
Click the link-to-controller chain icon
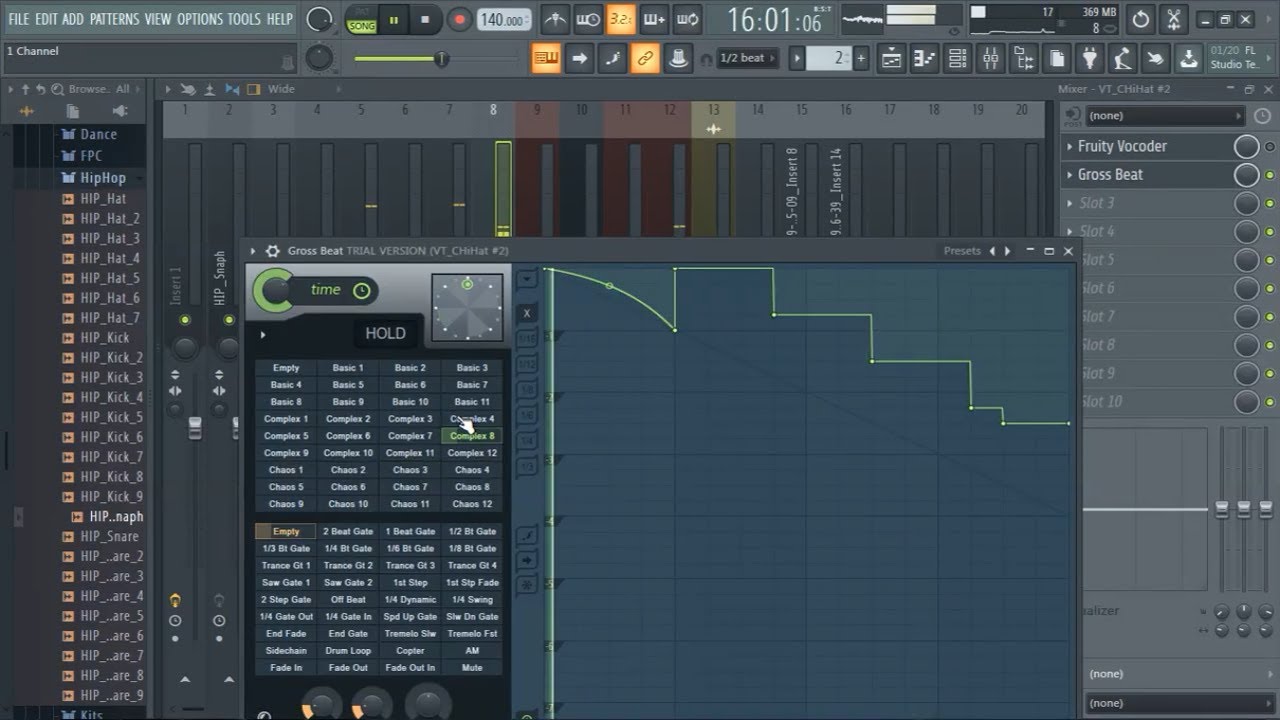click(x=645, y=58)
